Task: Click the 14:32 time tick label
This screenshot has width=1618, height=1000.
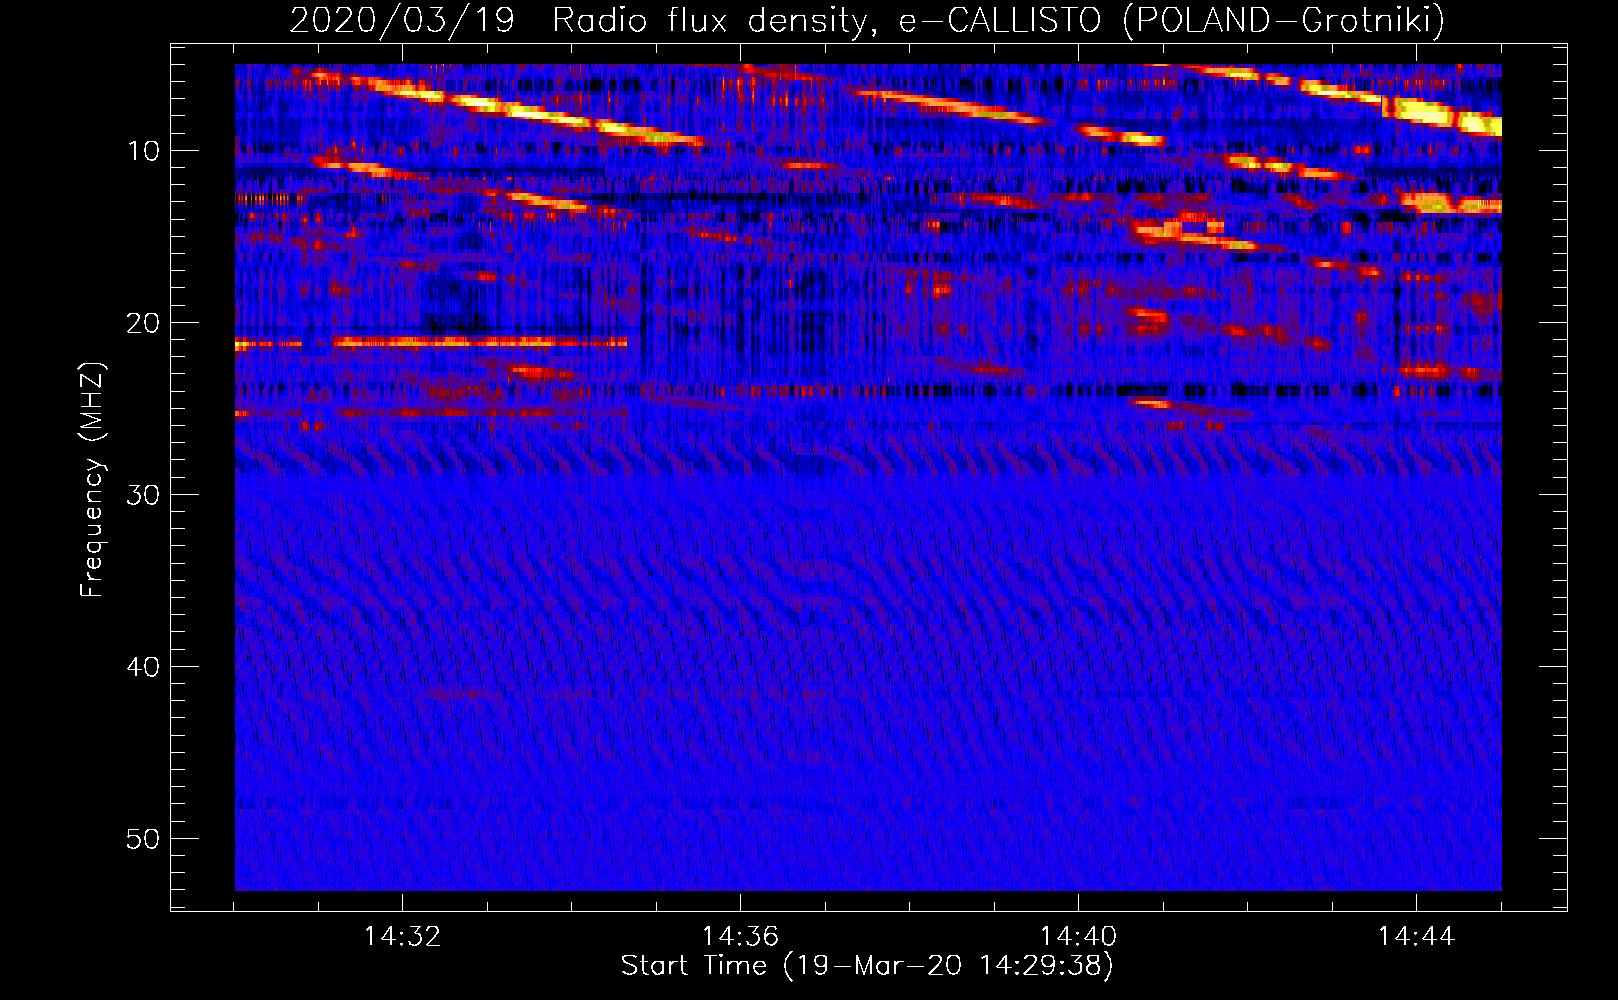Action: click(402, 937)
